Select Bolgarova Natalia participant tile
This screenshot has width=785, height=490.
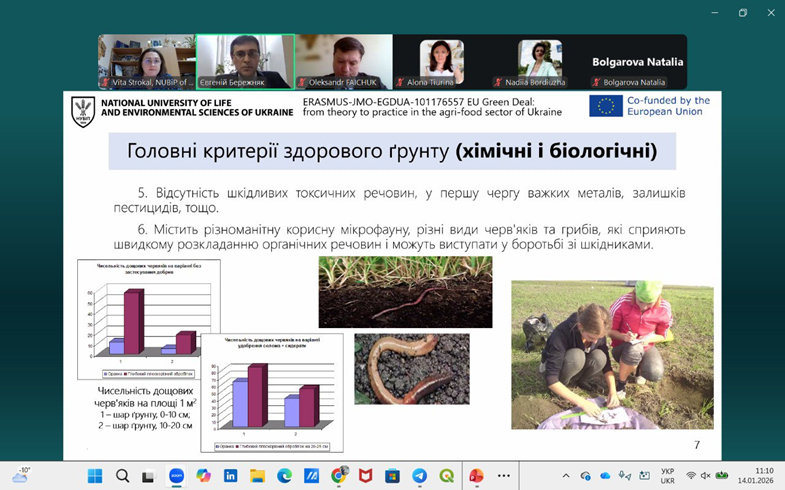coord(638,62)
